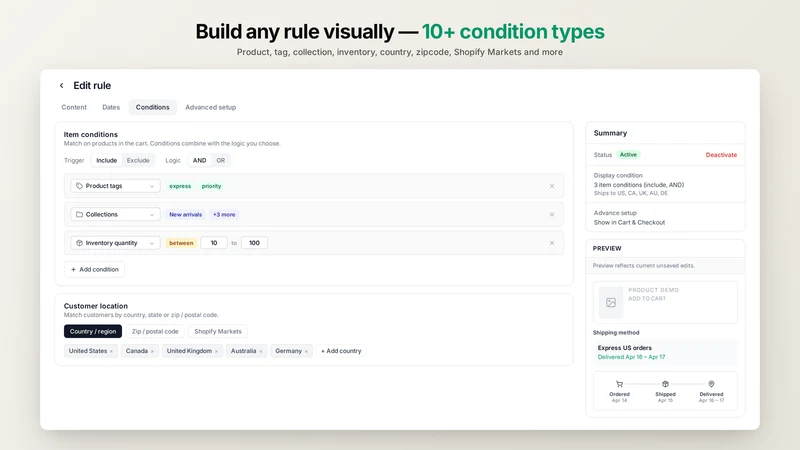The image size is (800, 450).
Task: Switch logic to OR
Action: coord(220,160)
